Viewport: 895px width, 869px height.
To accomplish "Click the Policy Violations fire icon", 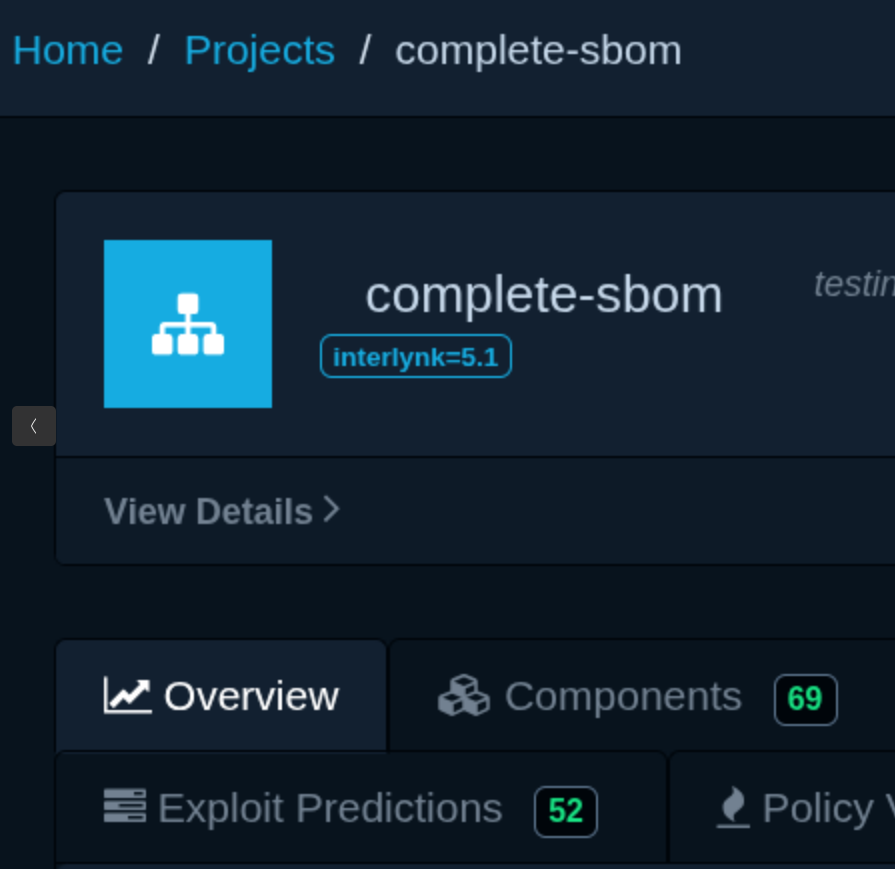I will [733, 807].
